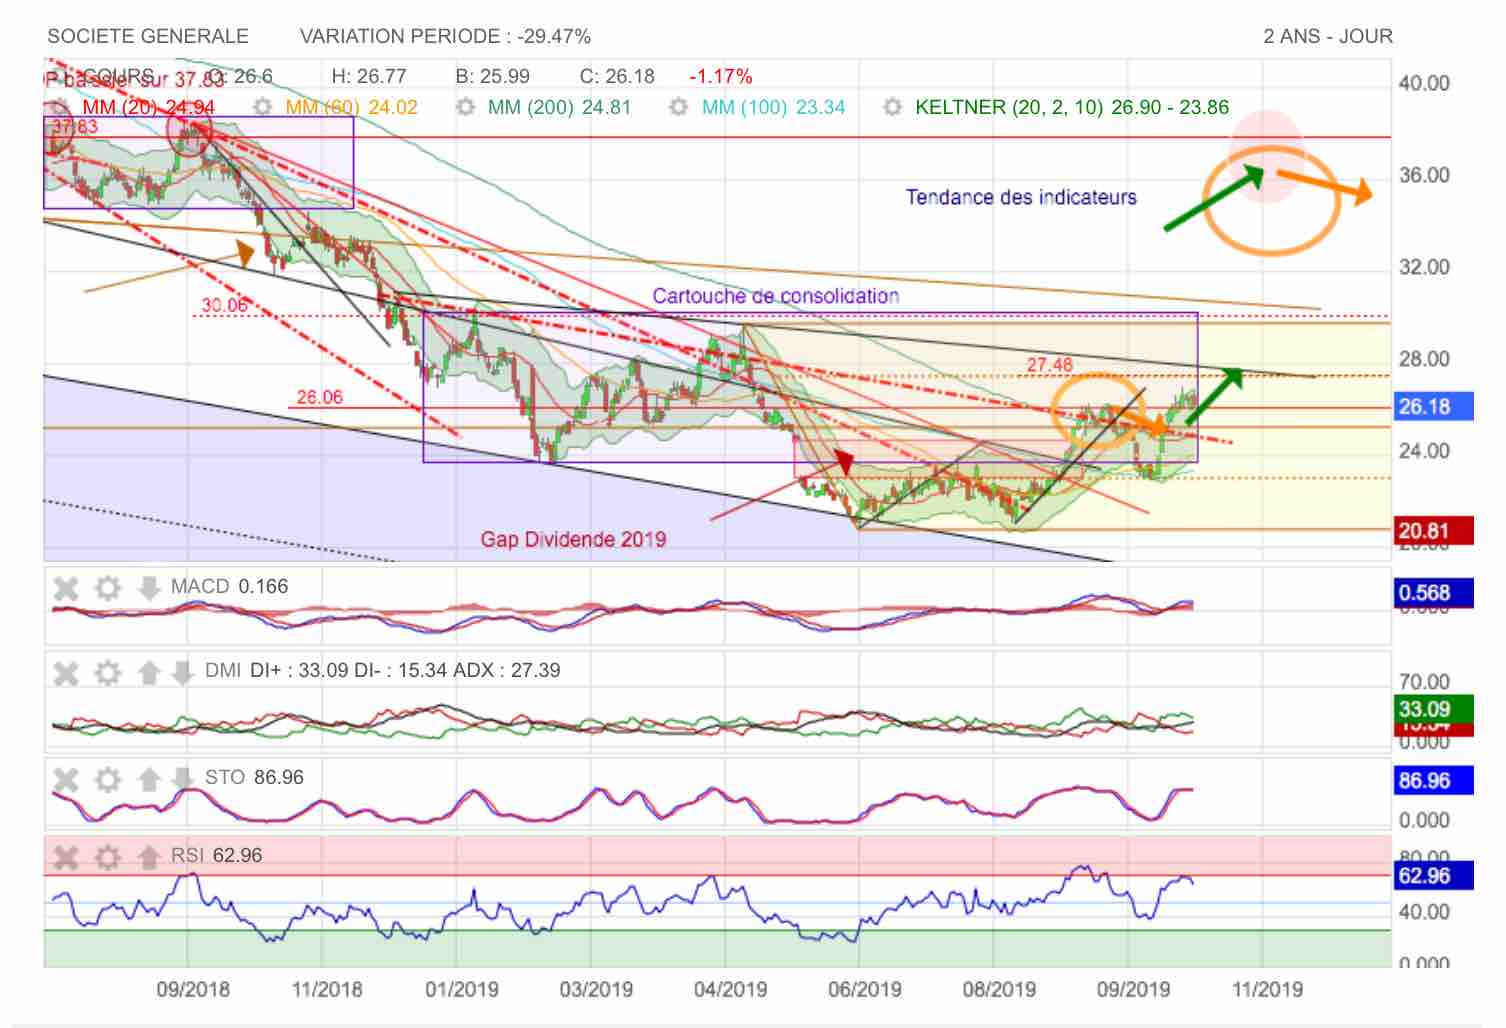Open STO indicator settings gear
This screenshot has height=1028, width=1506.
(107, 779)
